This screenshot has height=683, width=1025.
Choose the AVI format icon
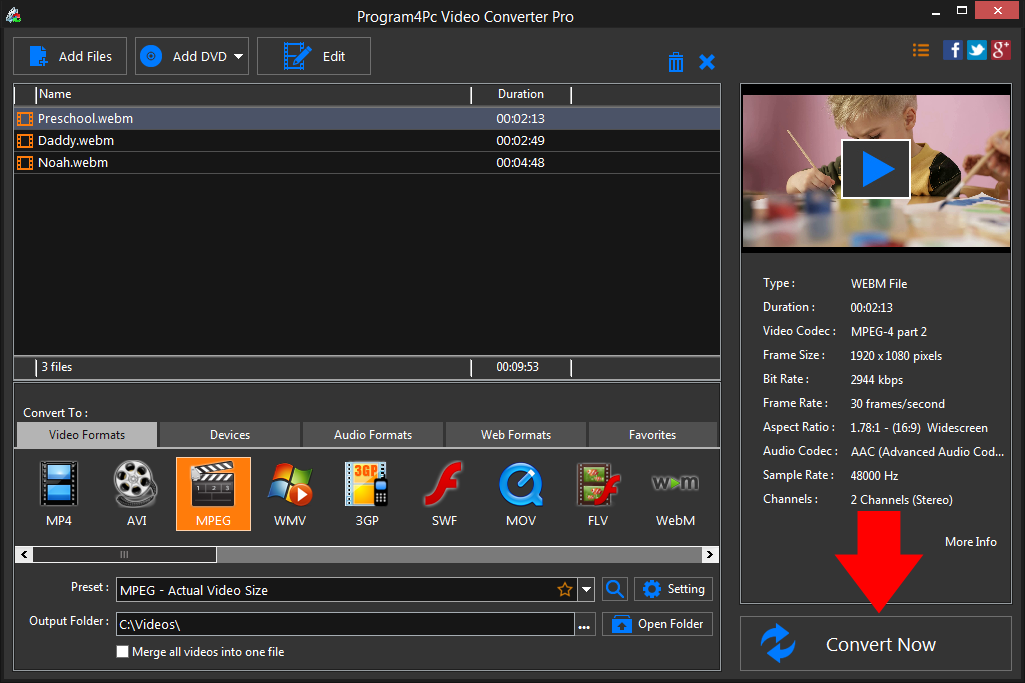135,492
